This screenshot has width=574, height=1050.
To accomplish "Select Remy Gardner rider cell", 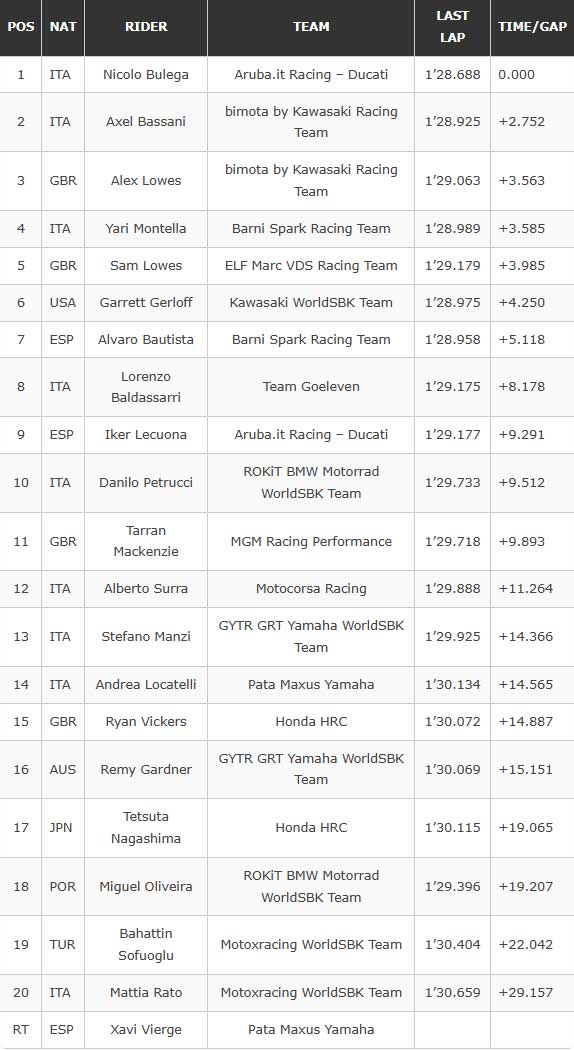I will click(146, 769).
